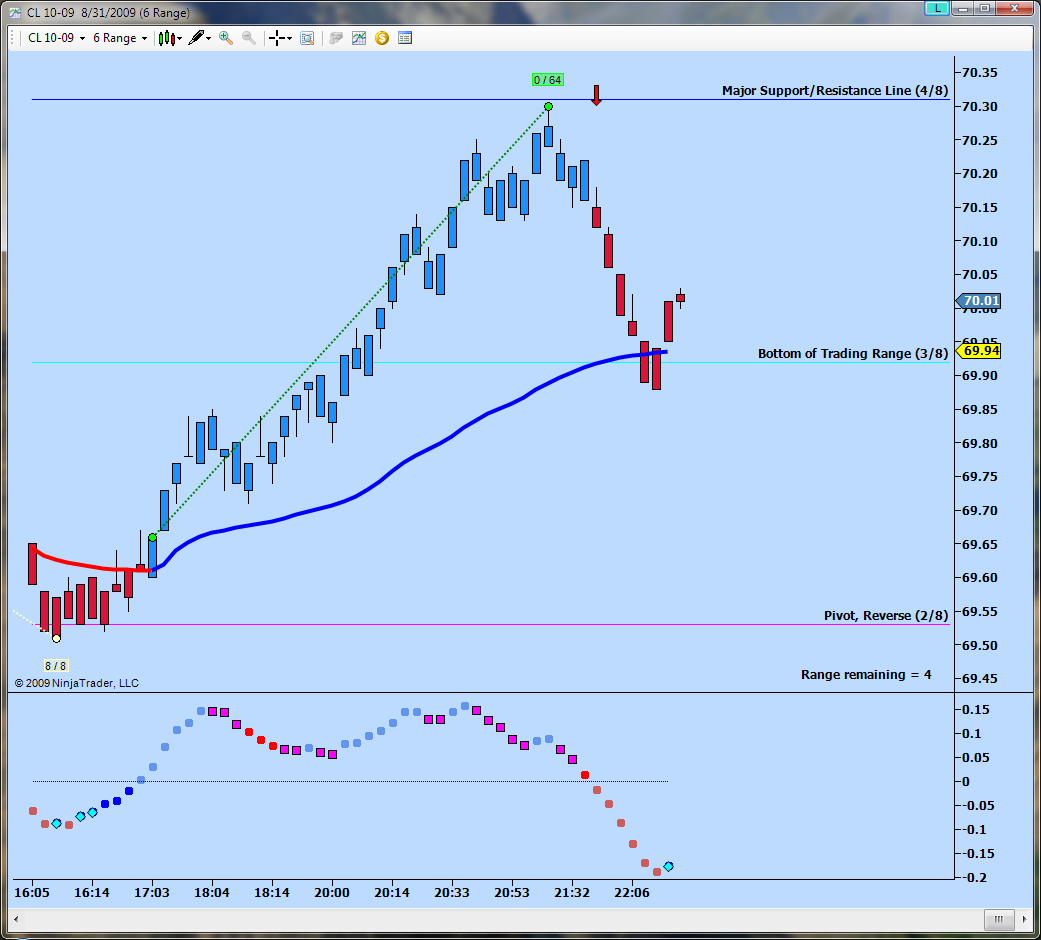Image resolution: width=1041 pixels, height=940 pixels.
Task: Click the chart window icon in title bar
Action: (x=15, y=13)
